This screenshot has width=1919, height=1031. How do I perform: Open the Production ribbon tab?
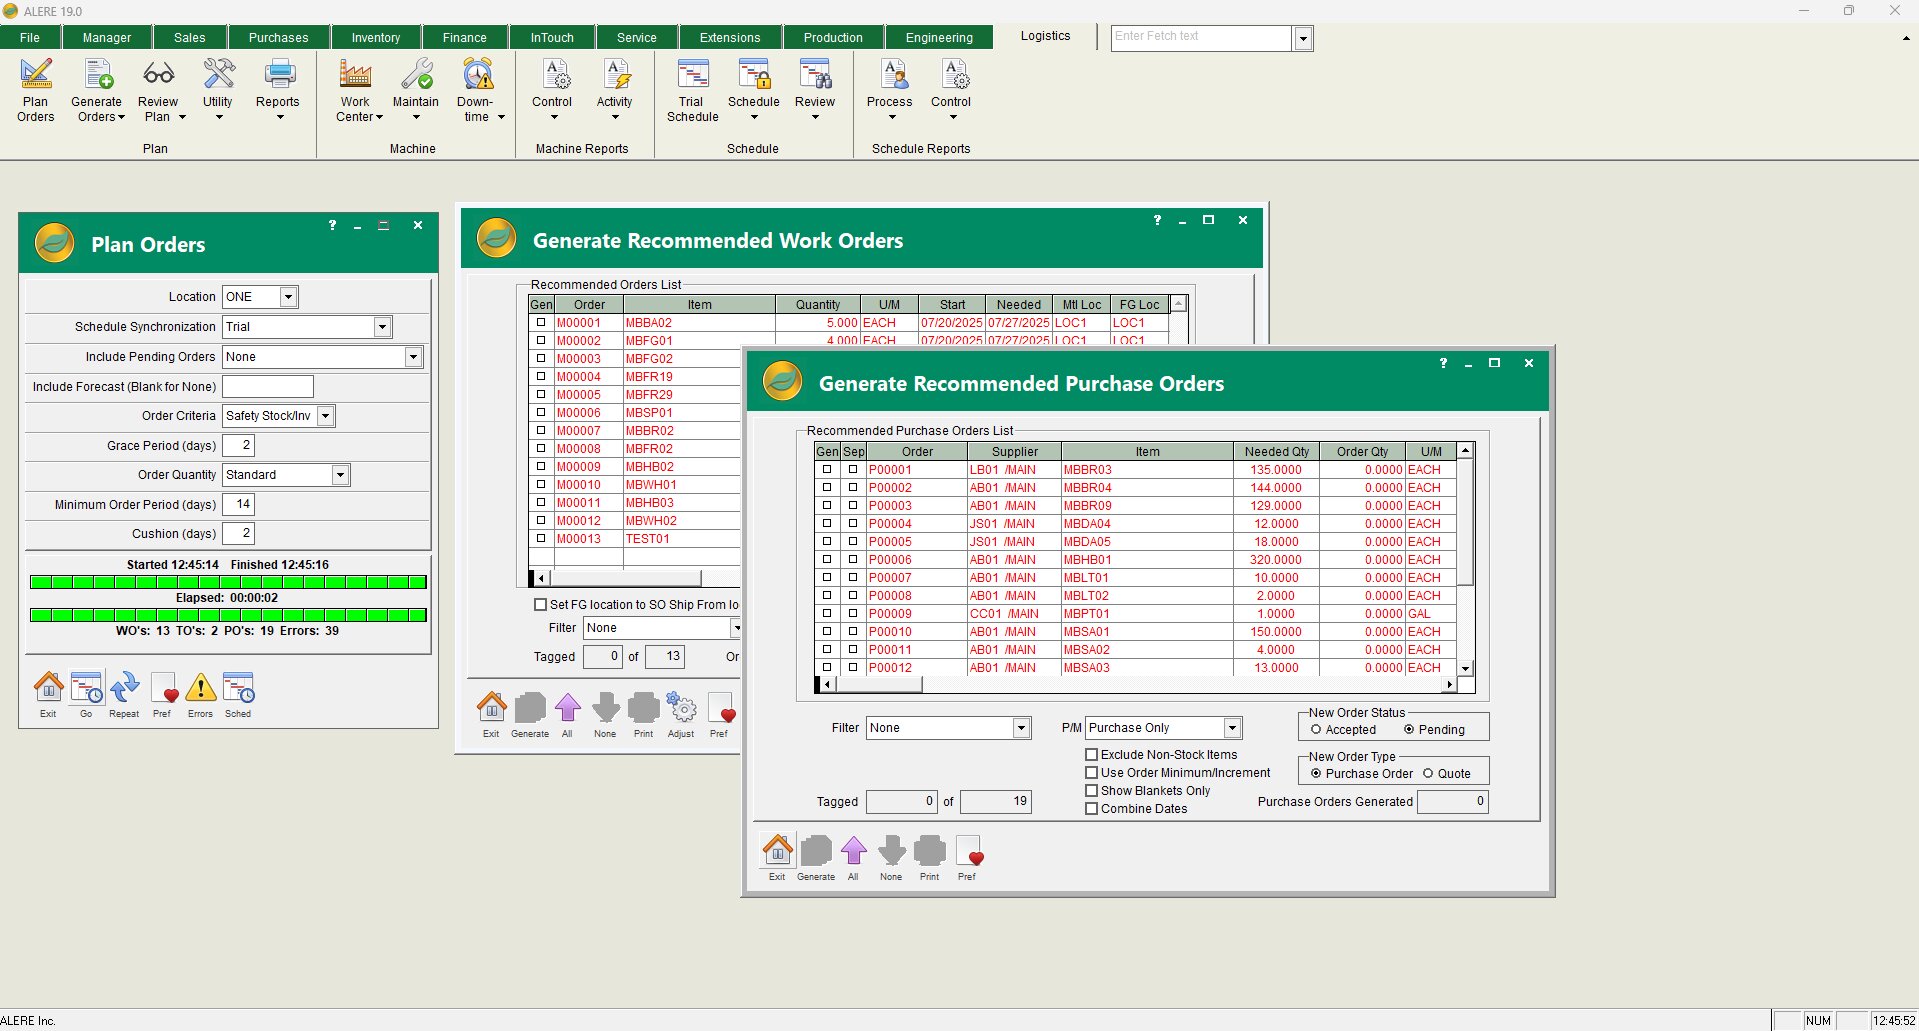[x=833, y=38]
